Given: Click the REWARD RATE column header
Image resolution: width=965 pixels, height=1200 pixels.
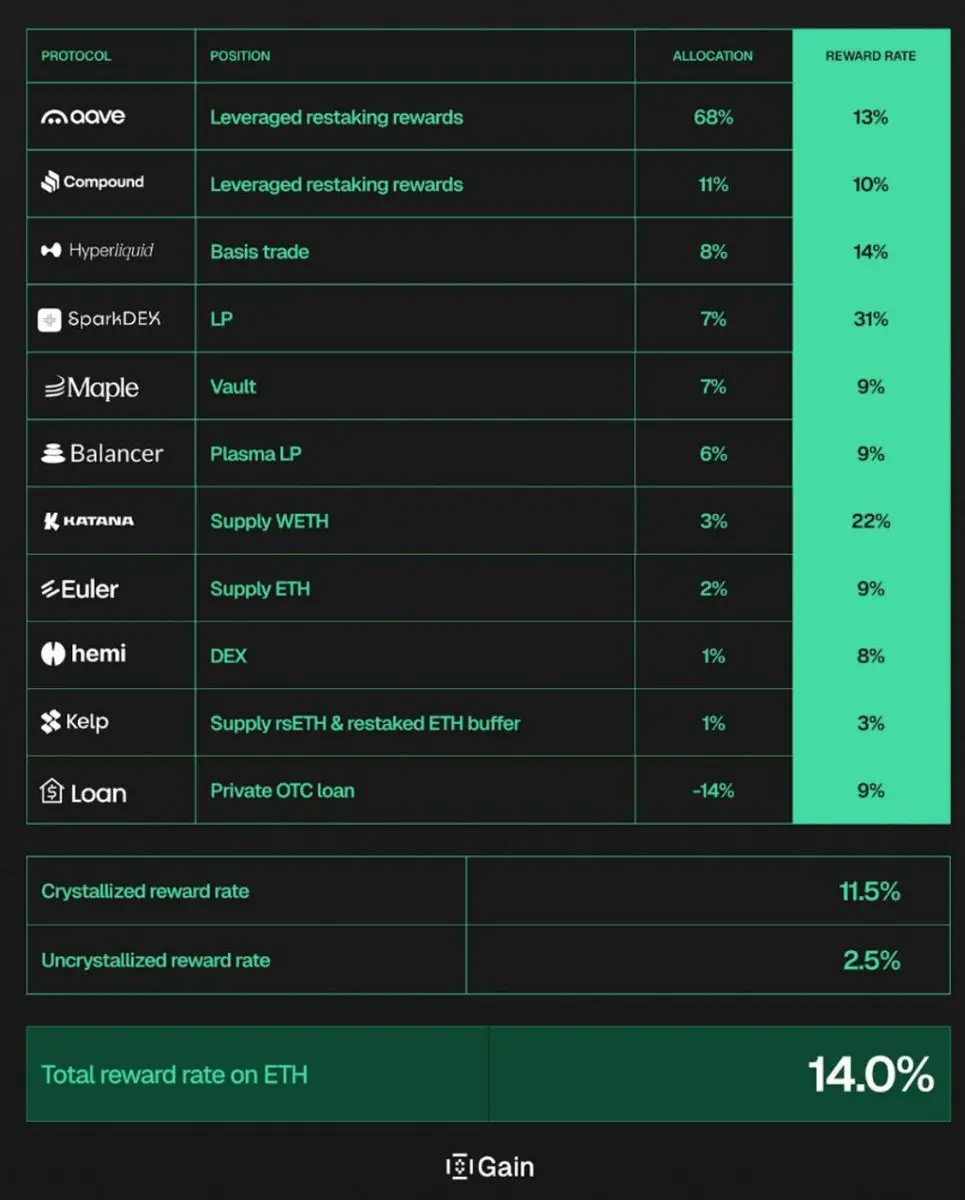Looking at the screenshot, I should click(871, 56).
